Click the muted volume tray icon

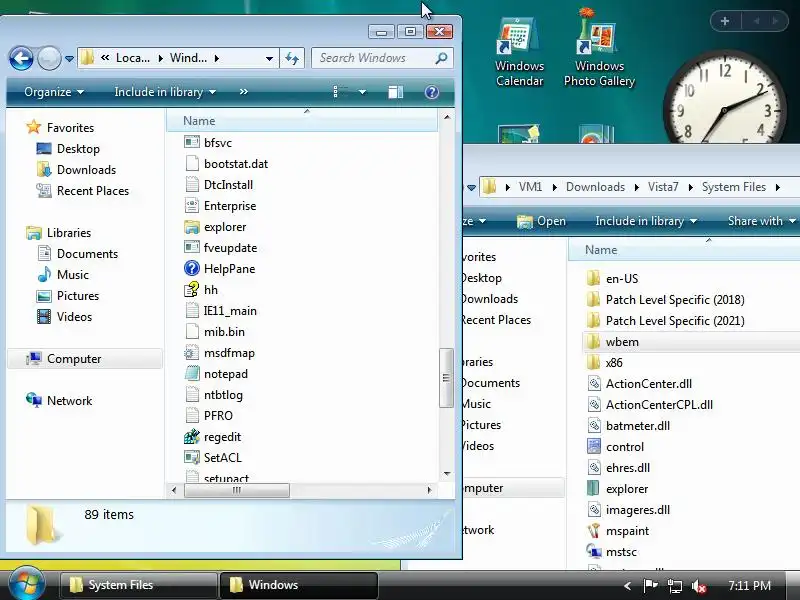[699, 586]
